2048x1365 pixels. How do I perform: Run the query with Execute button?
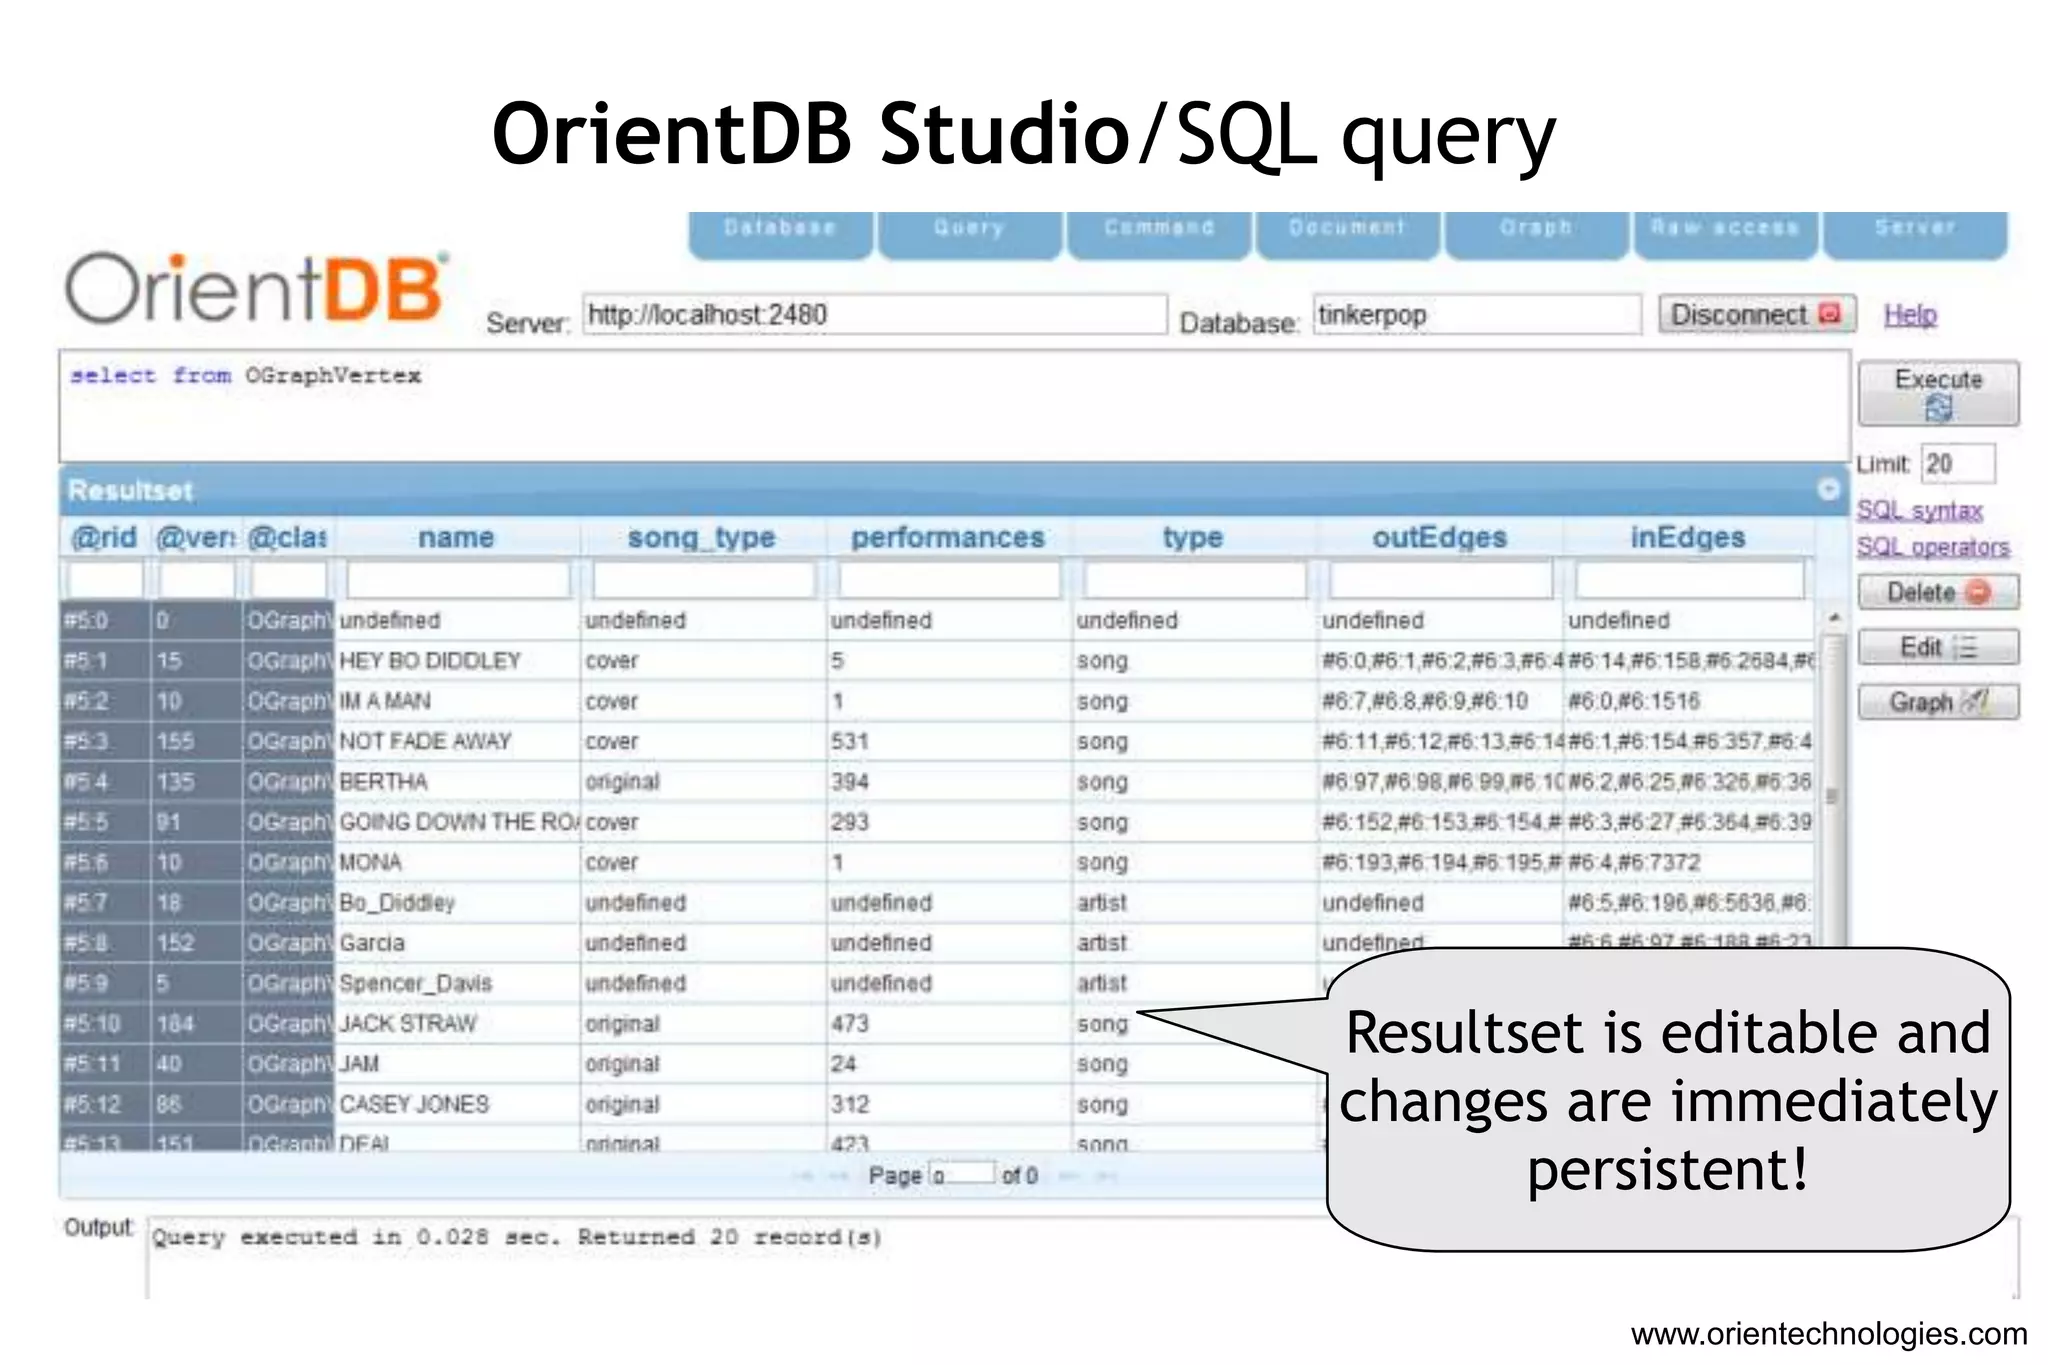pos(1938,393)
